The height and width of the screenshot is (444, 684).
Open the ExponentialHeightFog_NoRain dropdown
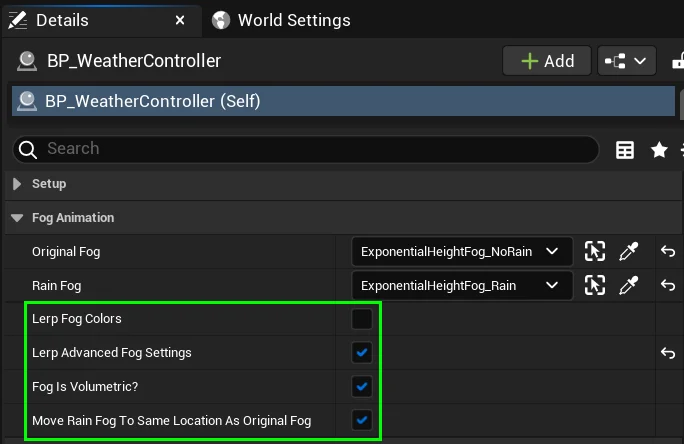pos(461,252)
